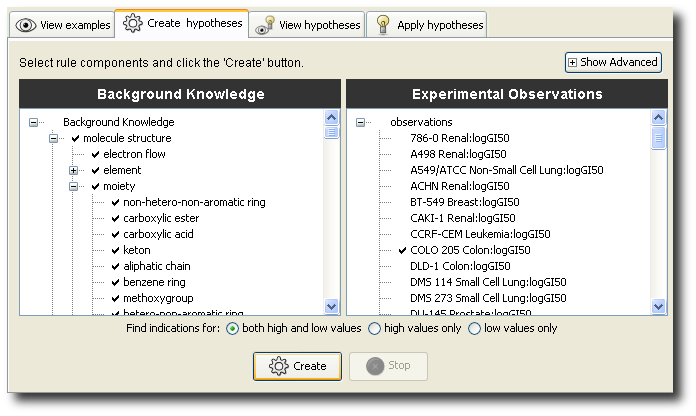
Task: Click the checkmark icon next to carboxylic acid
Action: 116,234
